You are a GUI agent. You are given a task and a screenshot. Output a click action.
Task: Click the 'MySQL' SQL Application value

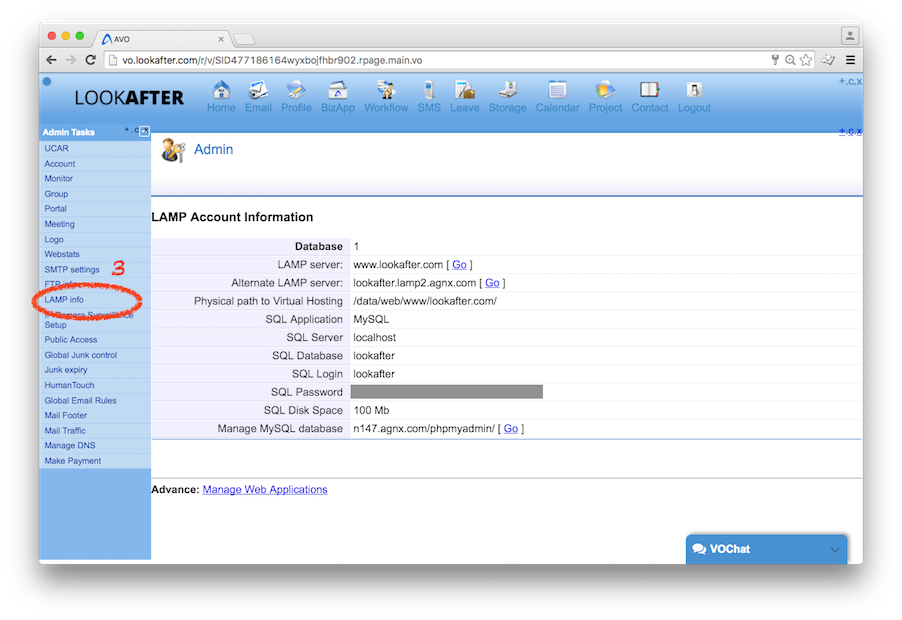(x=371, y=319)
